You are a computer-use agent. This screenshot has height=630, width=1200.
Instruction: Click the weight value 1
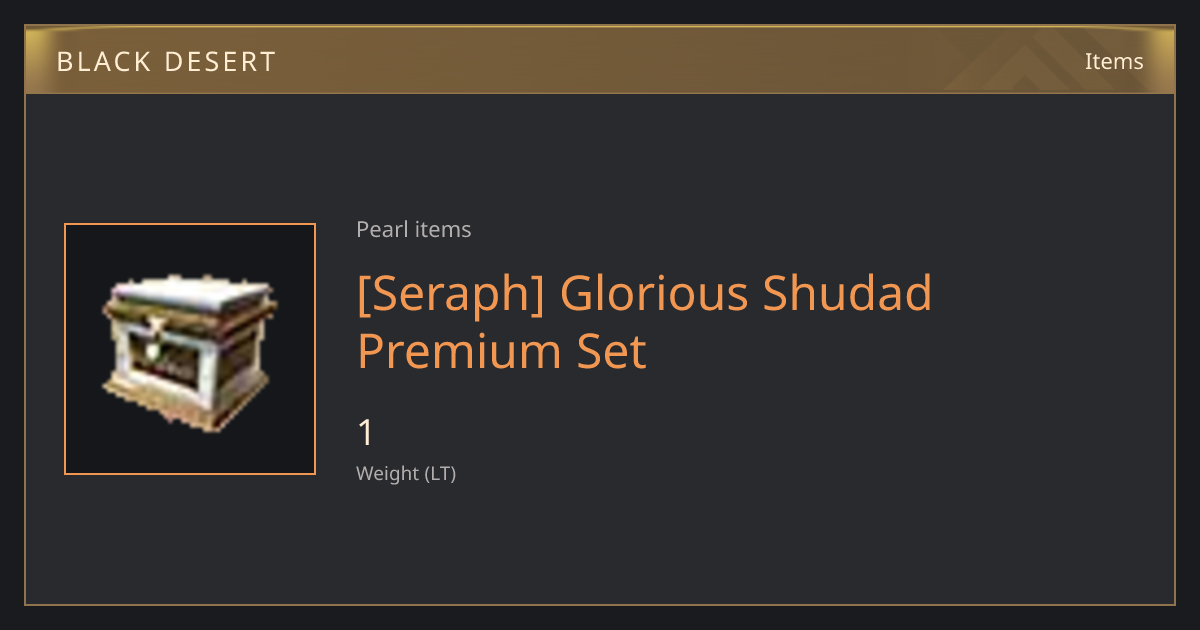(366, 433)
